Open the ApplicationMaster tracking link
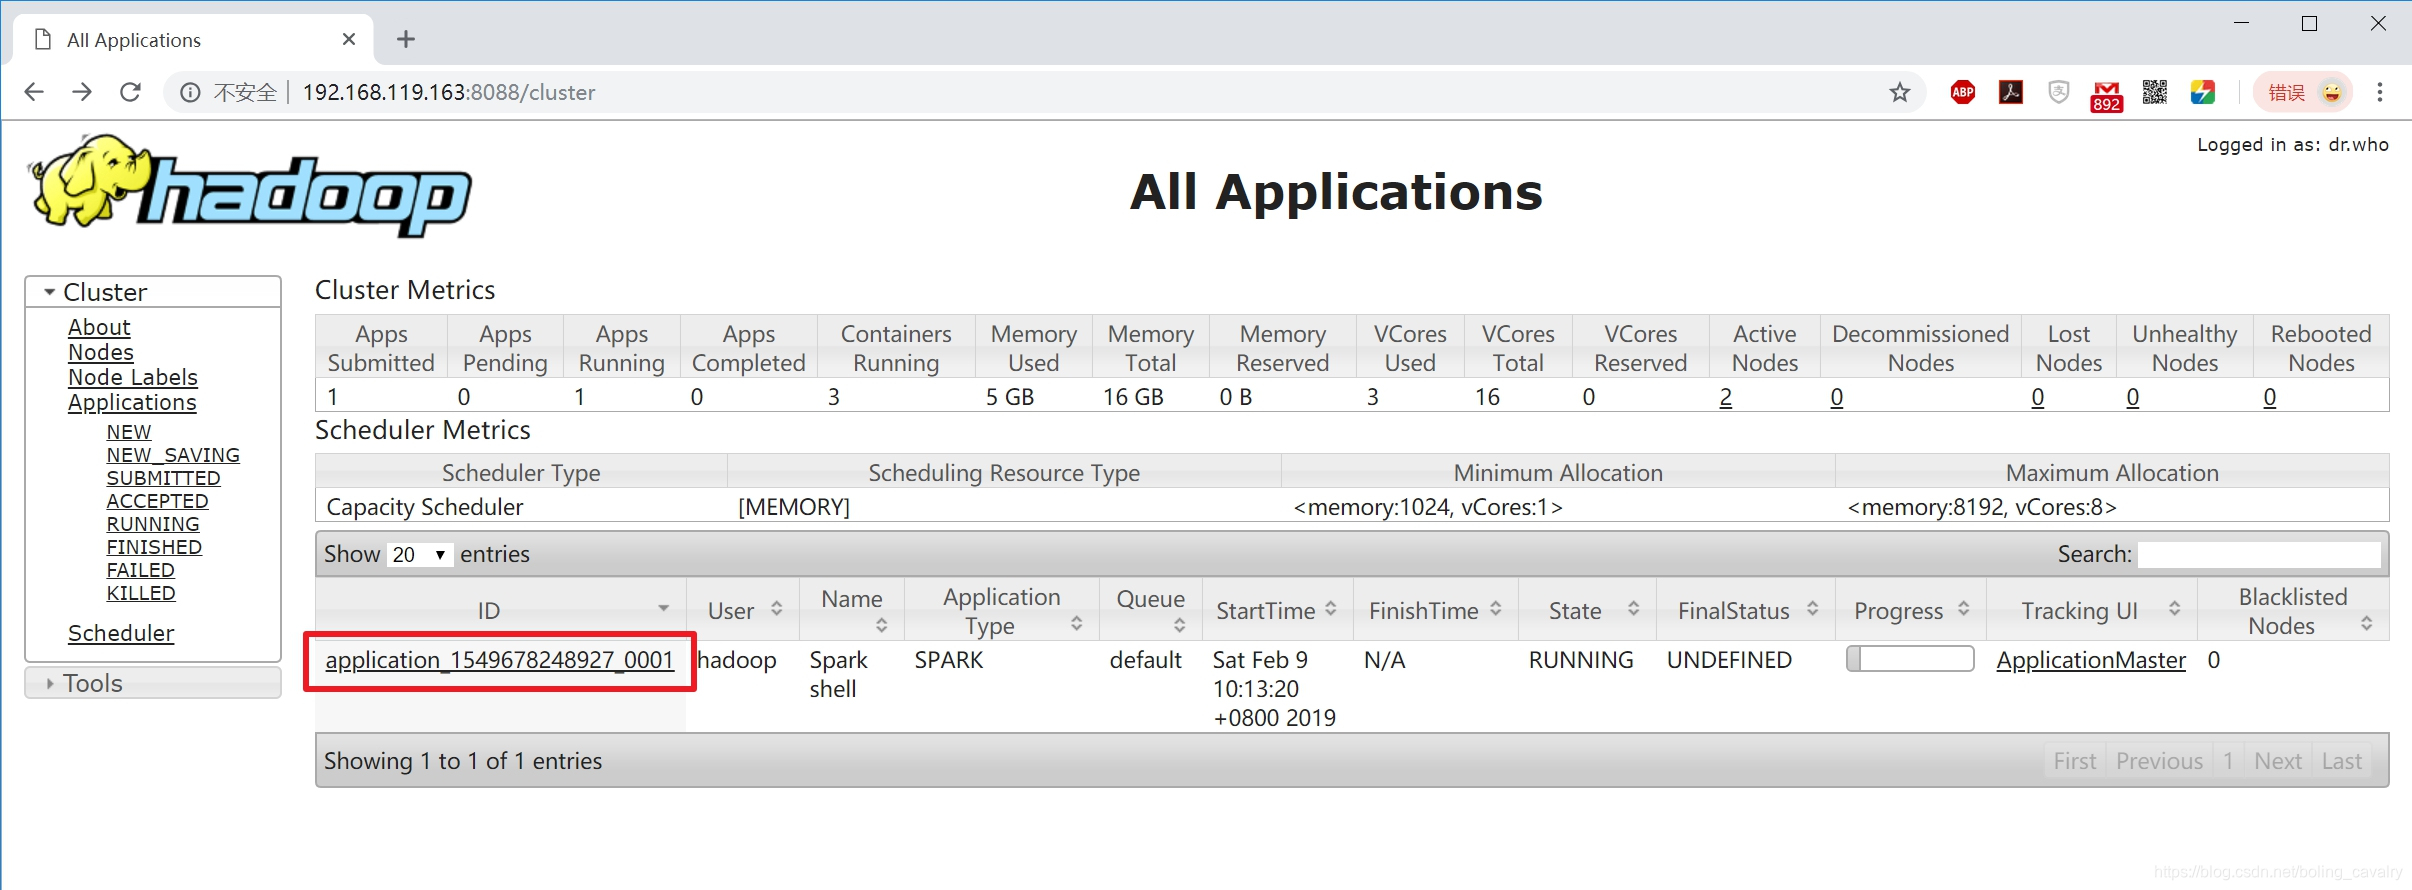 2091,660
